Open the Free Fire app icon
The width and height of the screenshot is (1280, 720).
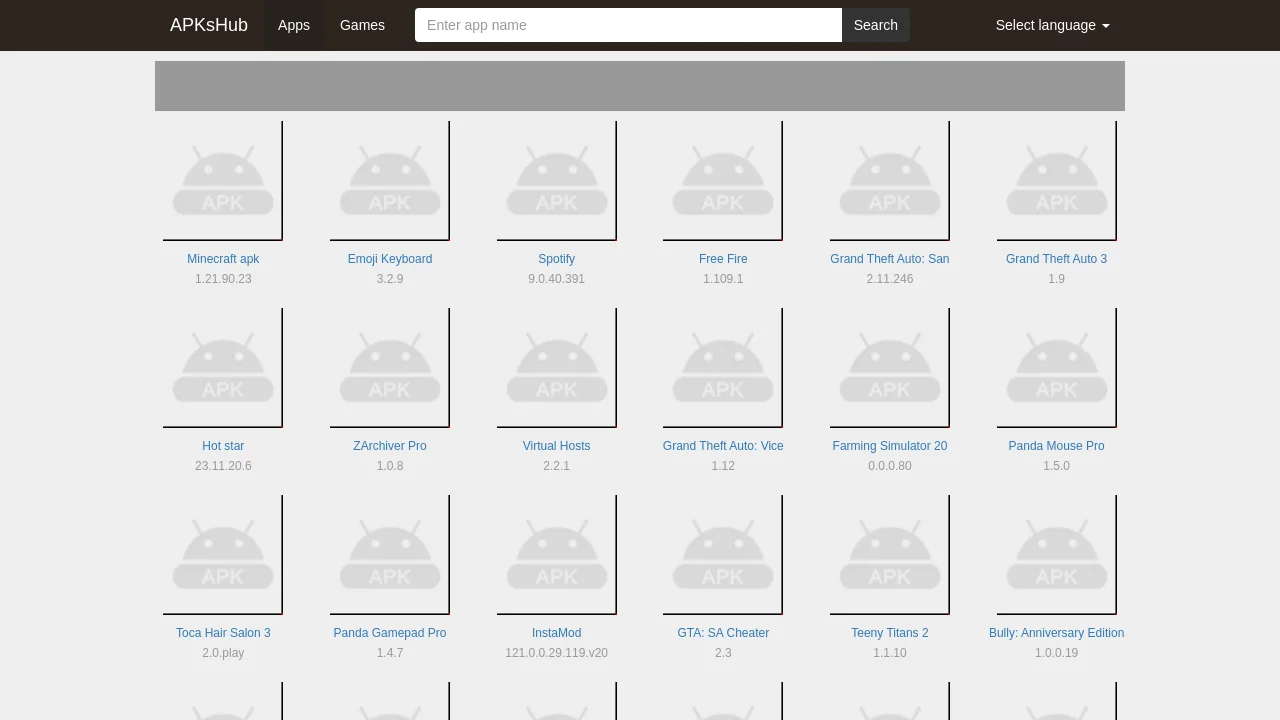click(x=723, y=181)
